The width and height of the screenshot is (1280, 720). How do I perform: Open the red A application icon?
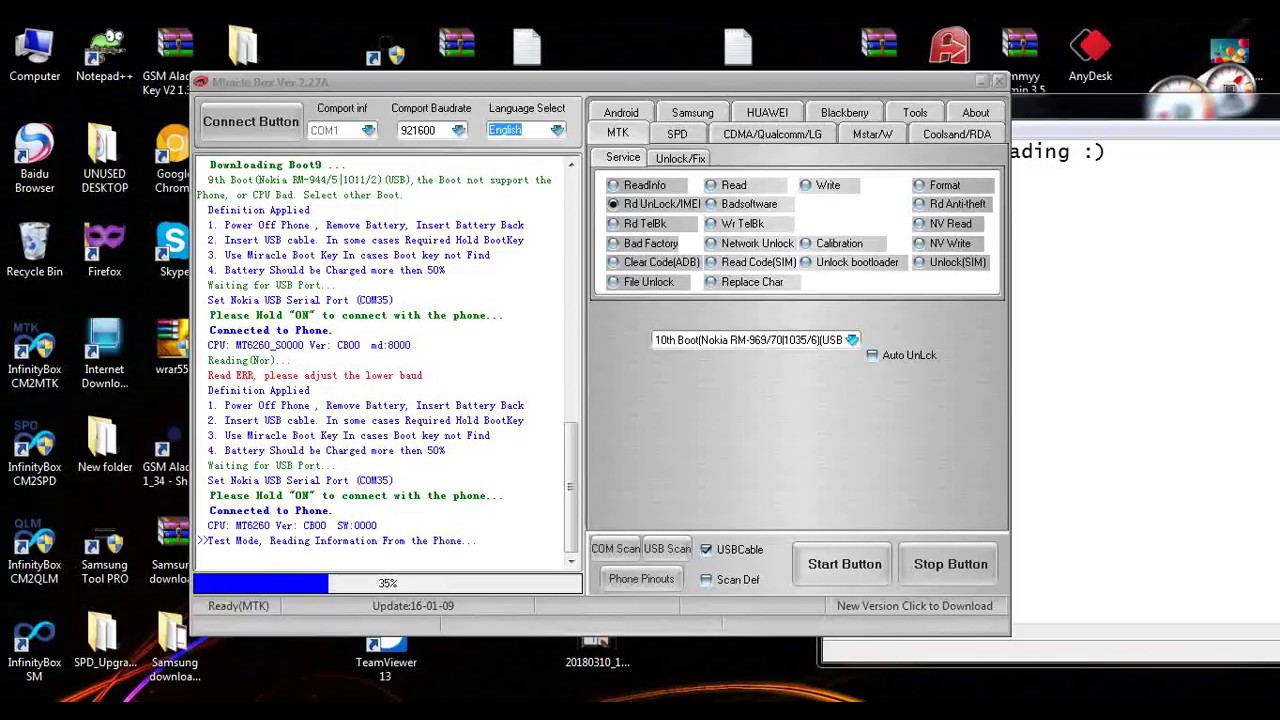coord(949,46)
